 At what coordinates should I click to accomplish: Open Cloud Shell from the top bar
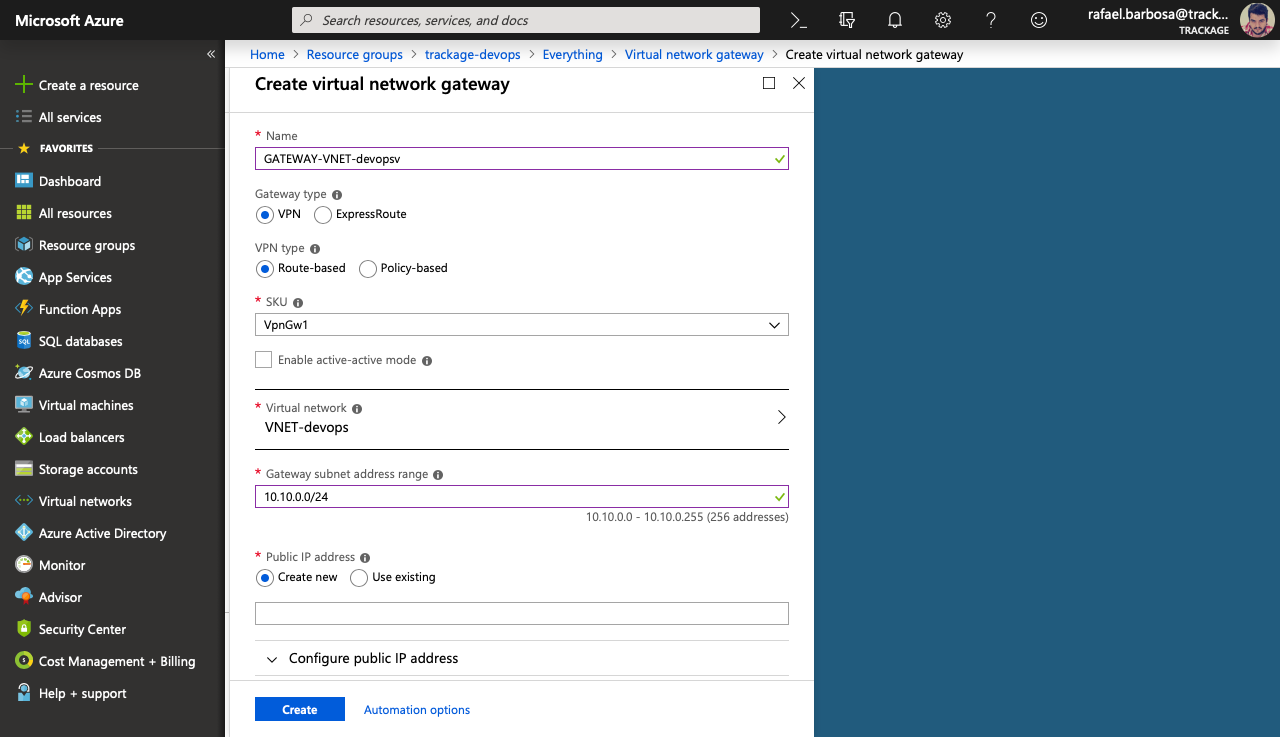[798, 20]
